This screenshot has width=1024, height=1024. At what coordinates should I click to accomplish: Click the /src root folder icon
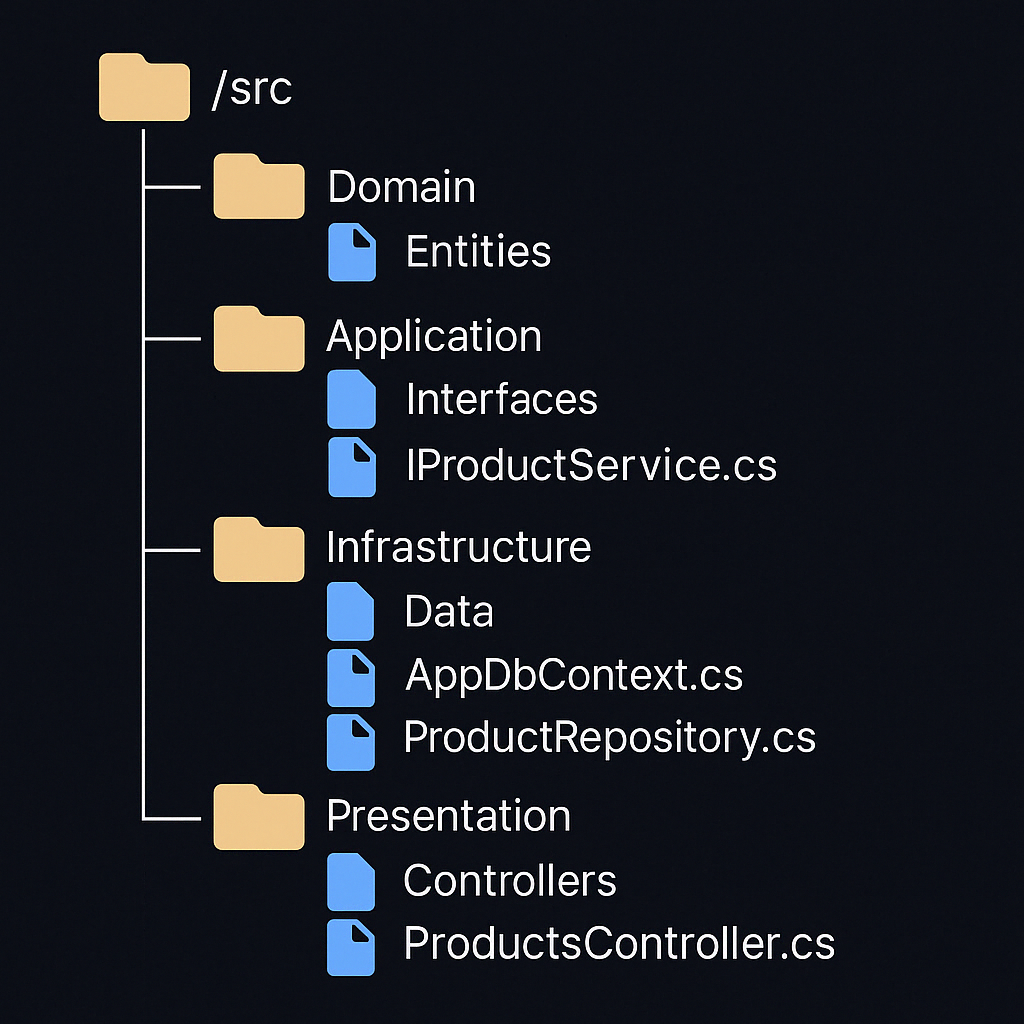pyautogui.click(x=144, y=87)
